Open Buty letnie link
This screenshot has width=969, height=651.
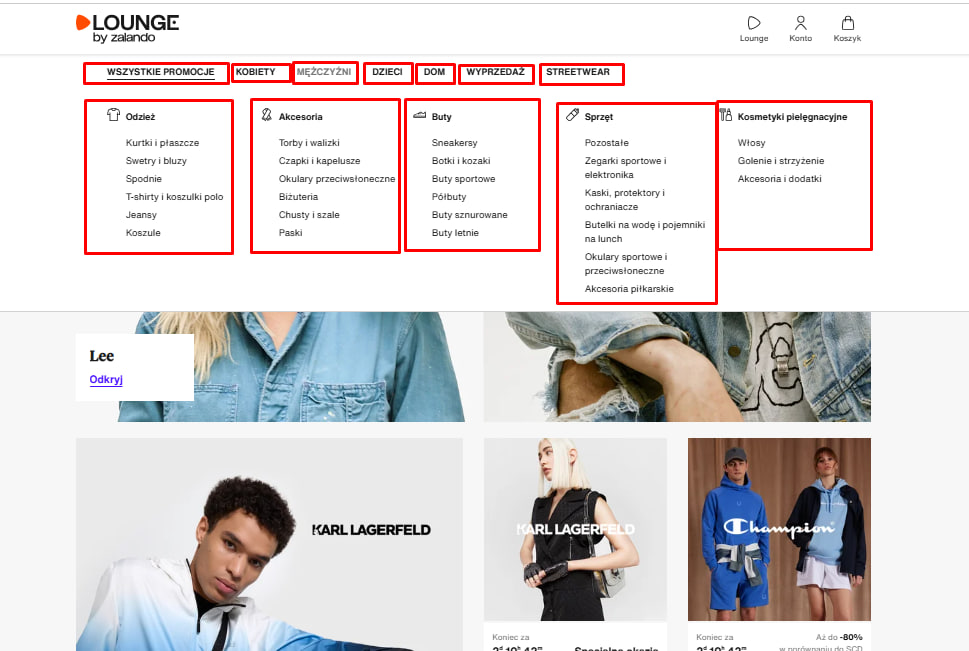pos(455,232)
